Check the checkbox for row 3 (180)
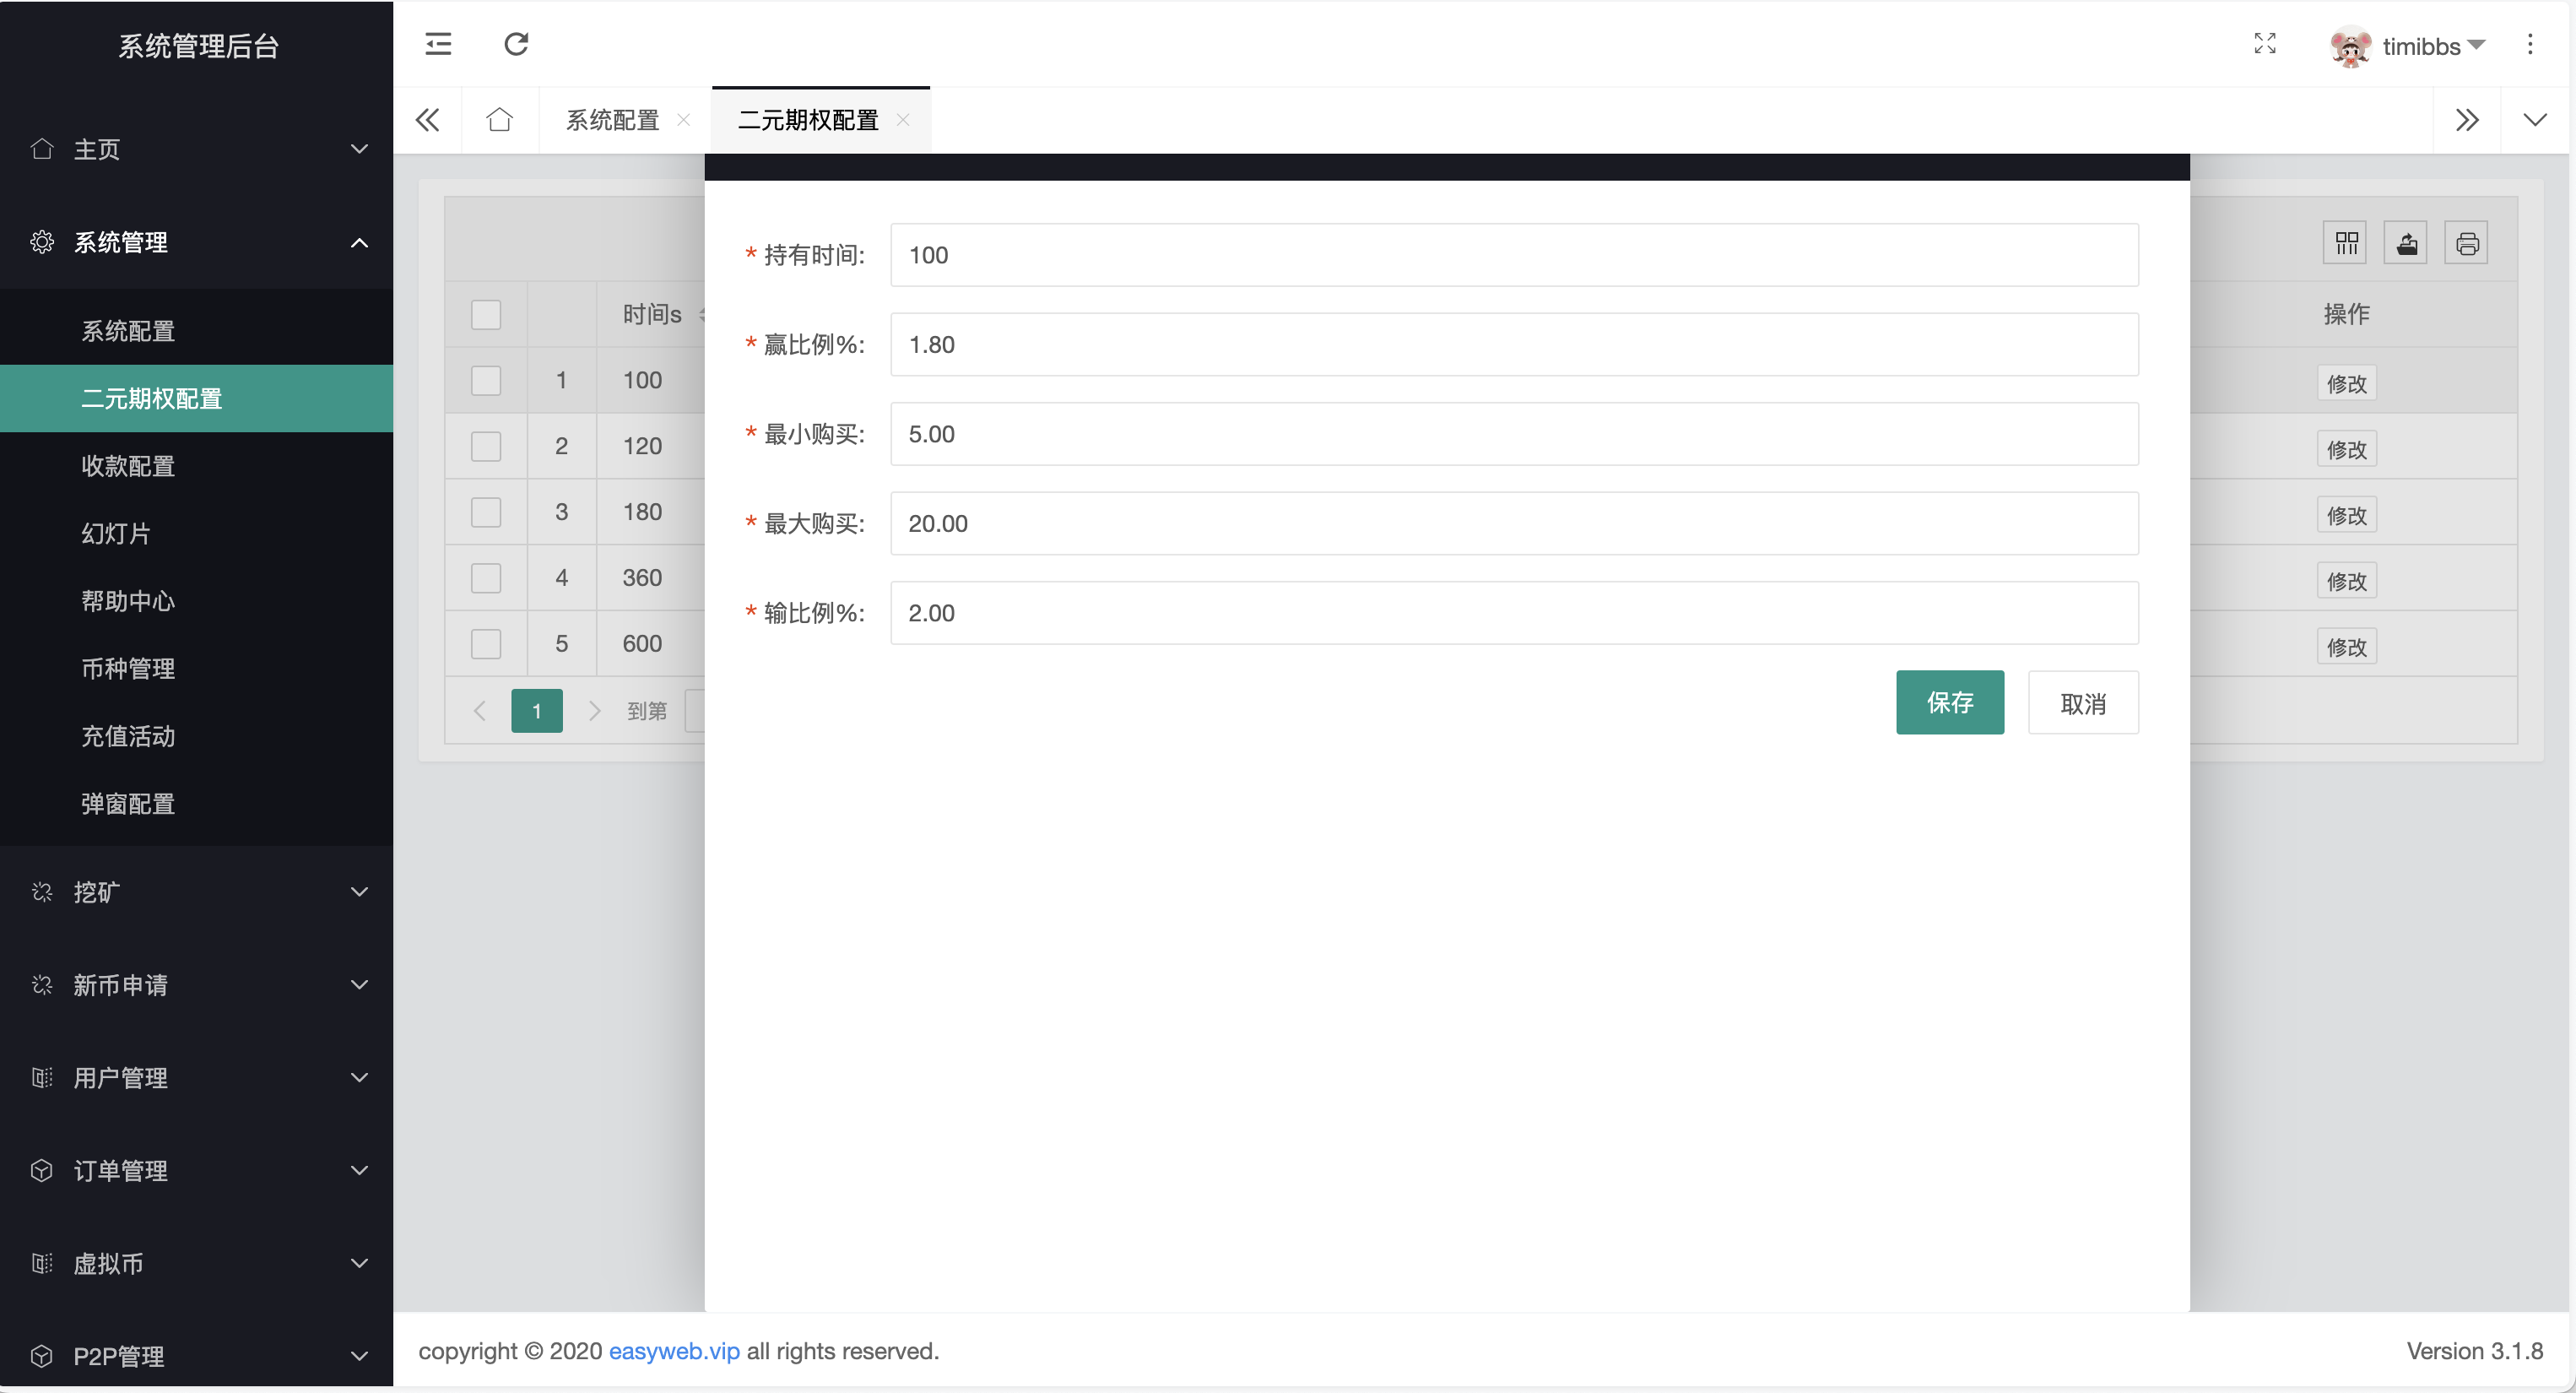Screen dimensions: 2576x1393 tap(486, 511)
